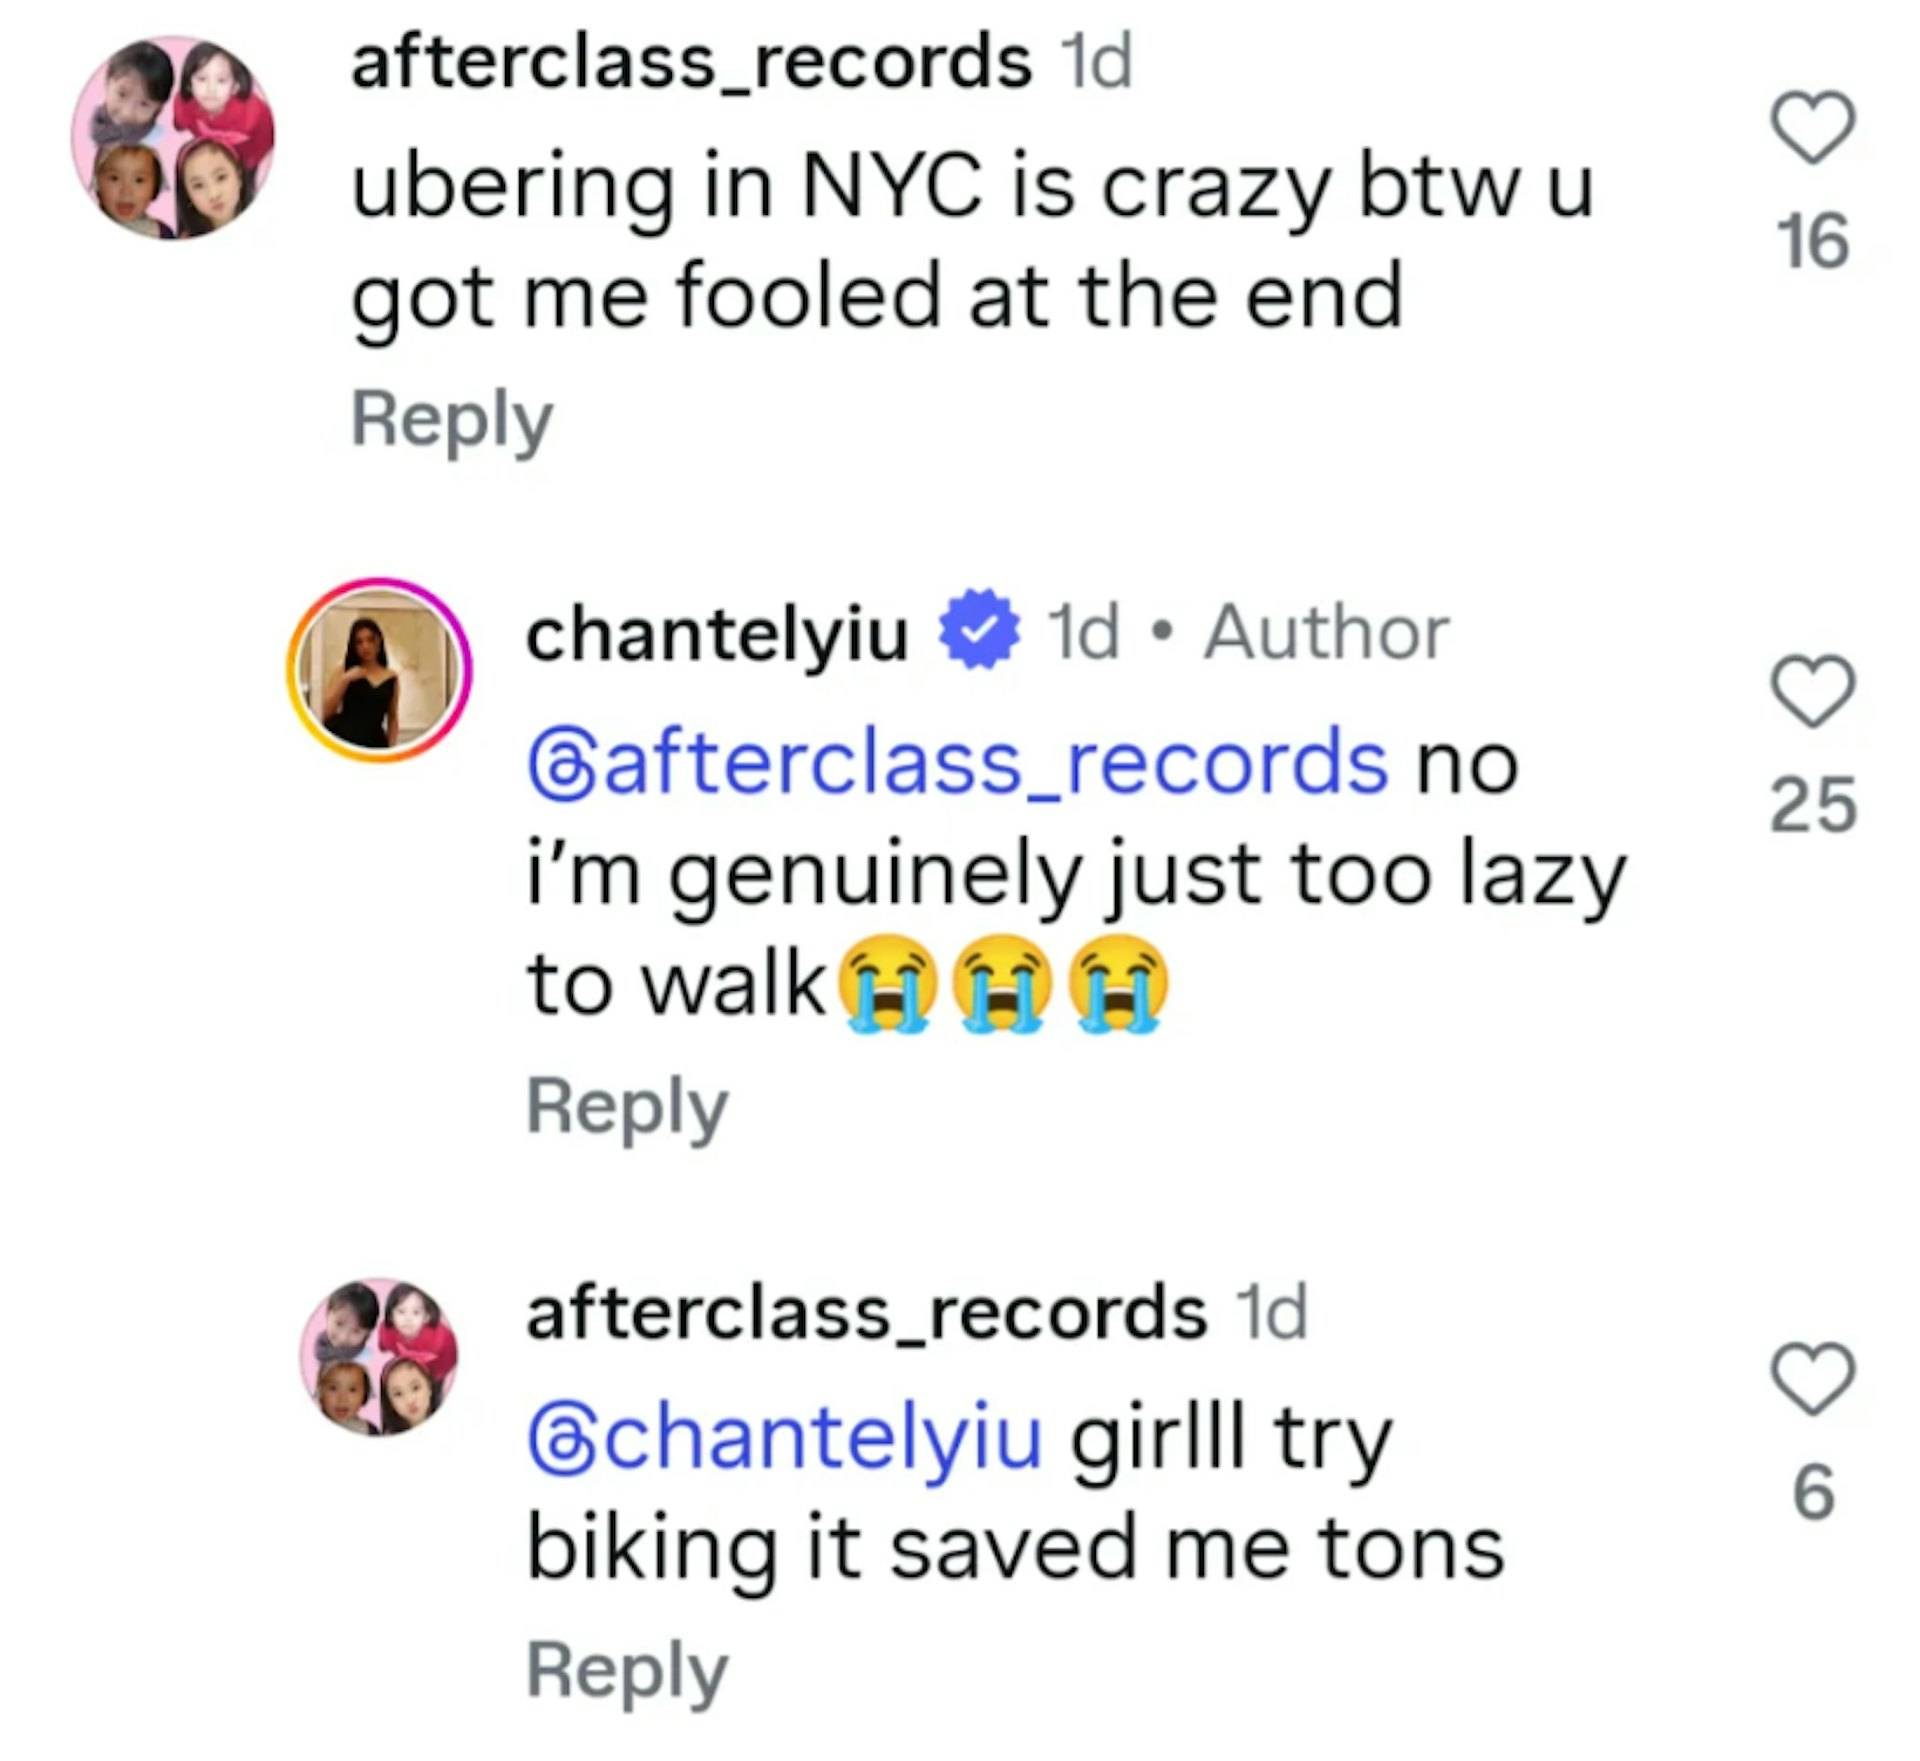Open afterclass_records avatar on top comment
Image resolution: width=1920 pixels, height=1761 pixels.
click(x=172, y=138)
